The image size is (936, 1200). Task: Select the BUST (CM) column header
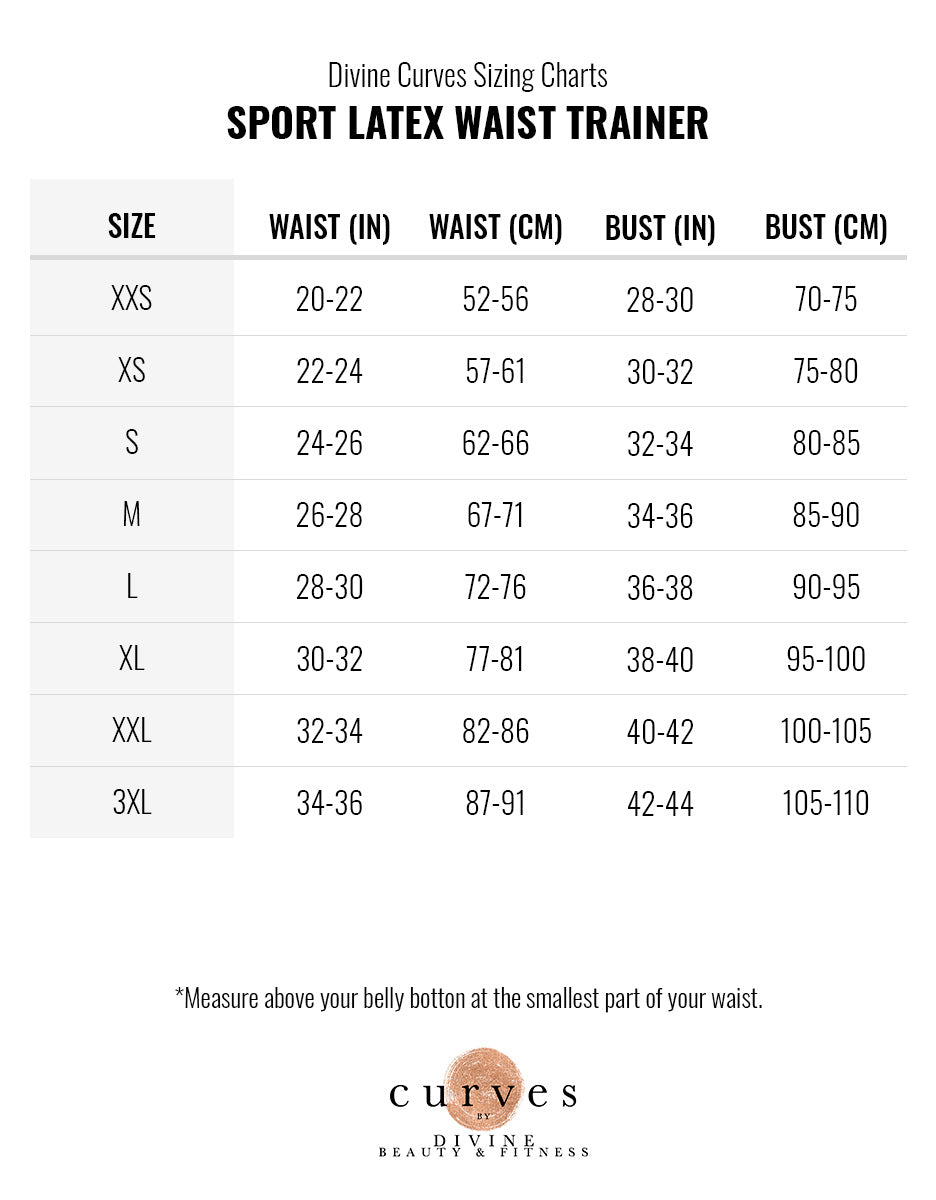click(826, 228)
